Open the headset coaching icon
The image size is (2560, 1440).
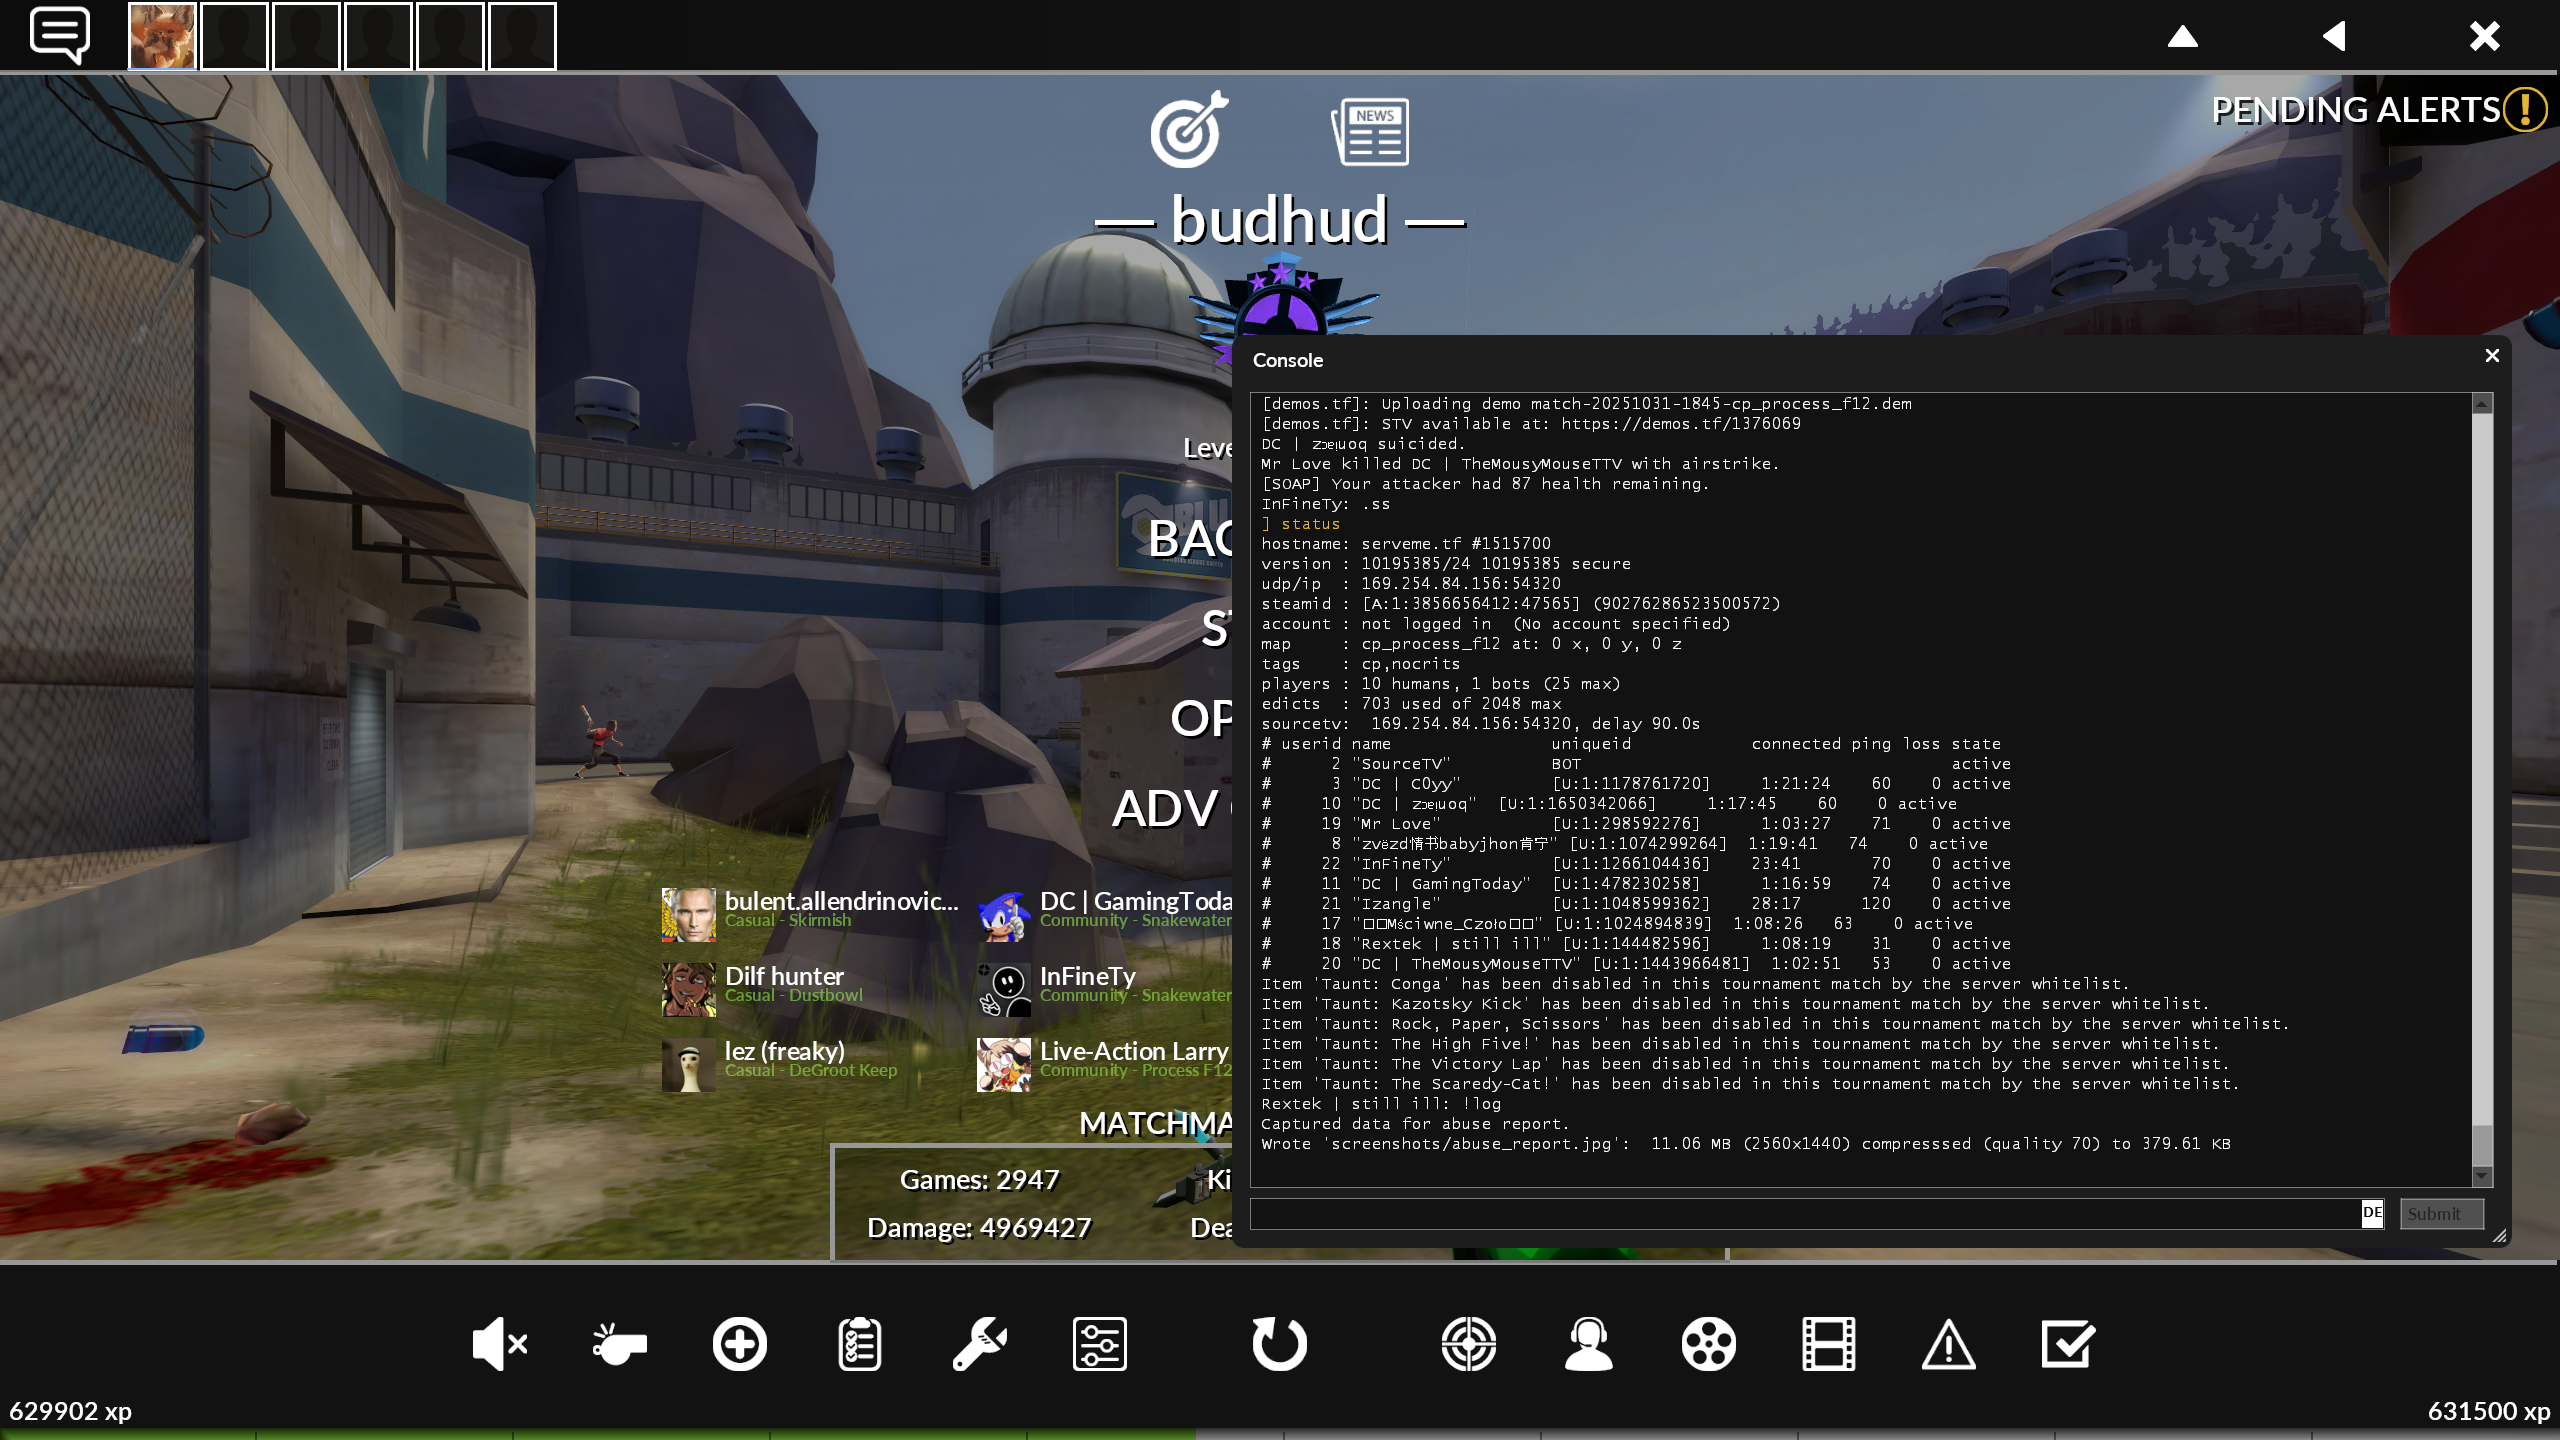[1588, 1343]
